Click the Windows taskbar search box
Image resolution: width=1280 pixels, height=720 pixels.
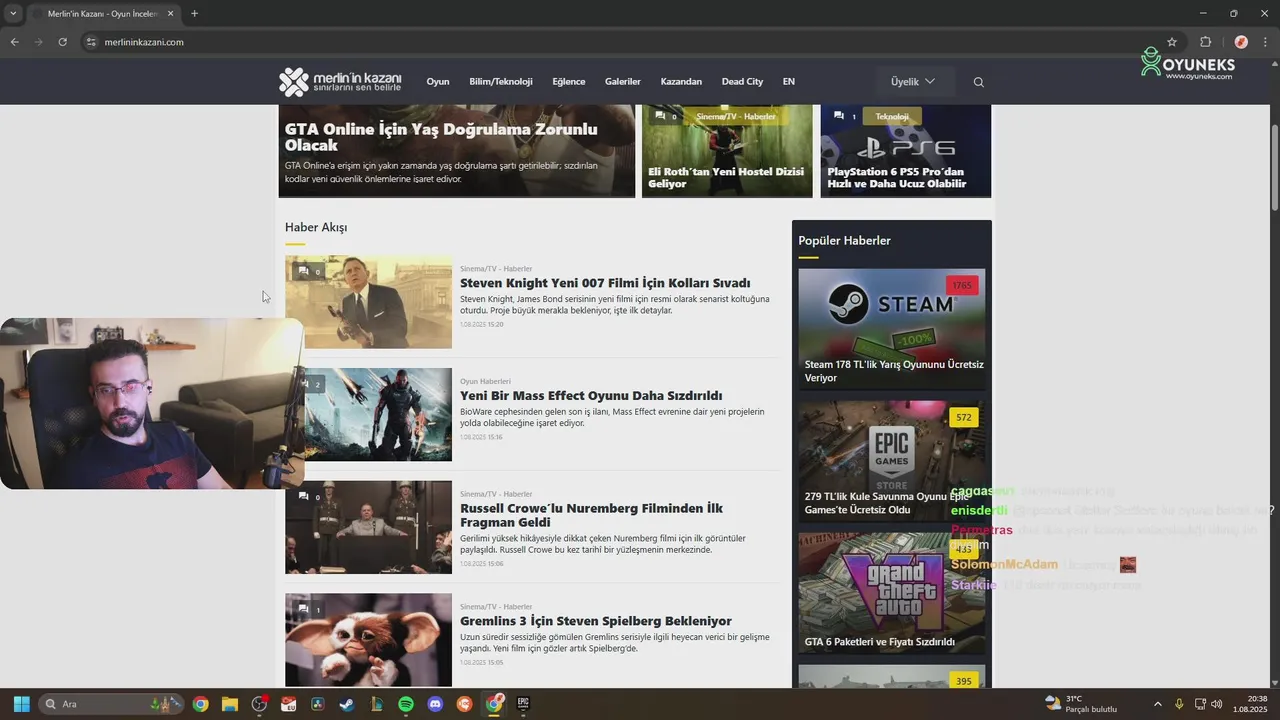click(110, 704)
